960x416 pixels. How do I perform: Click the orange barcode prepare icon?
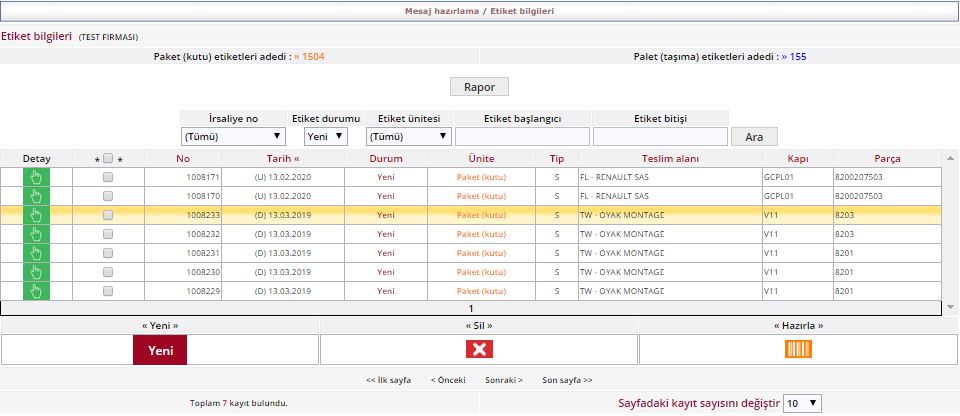[x=798, y=349]
